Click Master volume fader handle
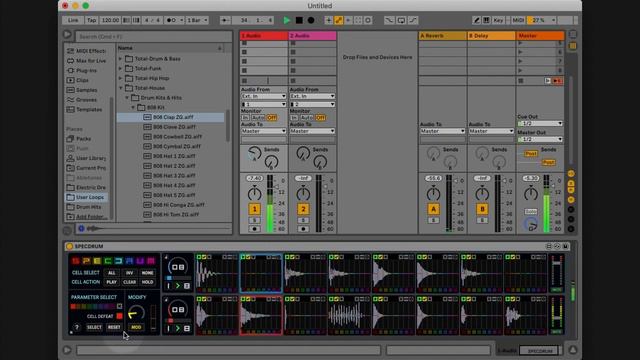This screenshot has height=360, width=640. tap(553, 186)
